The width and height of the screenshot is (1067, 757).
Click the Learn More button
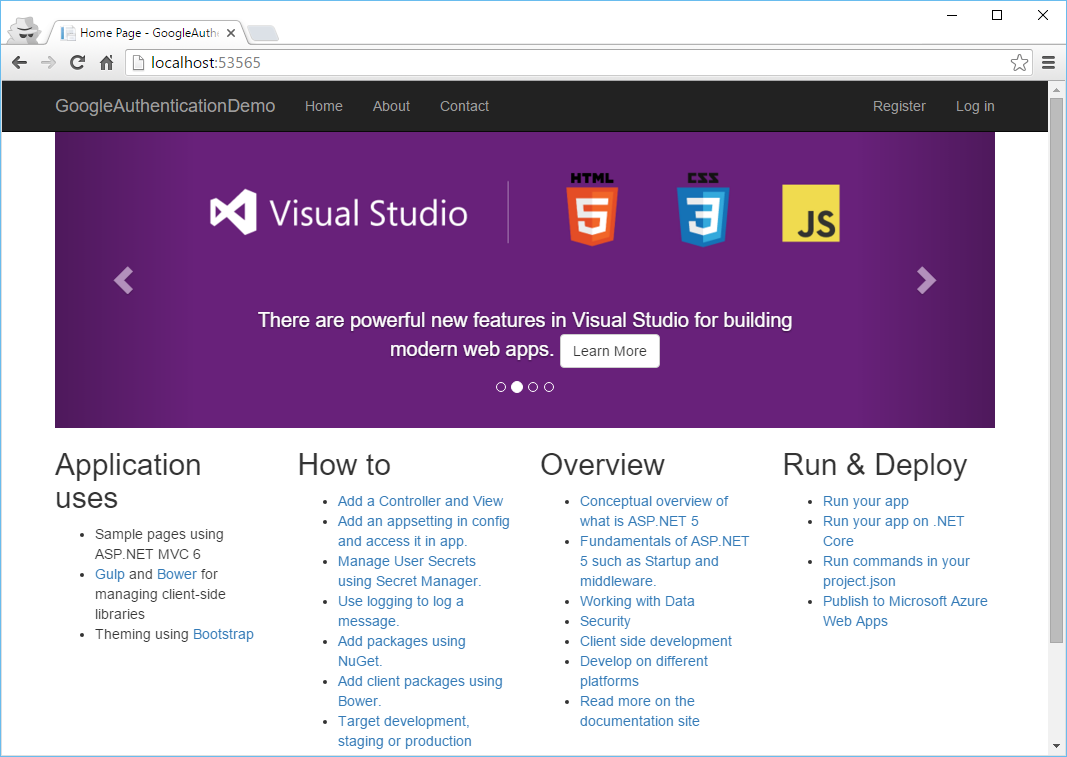pyautogui.click(x=610, y=351)
